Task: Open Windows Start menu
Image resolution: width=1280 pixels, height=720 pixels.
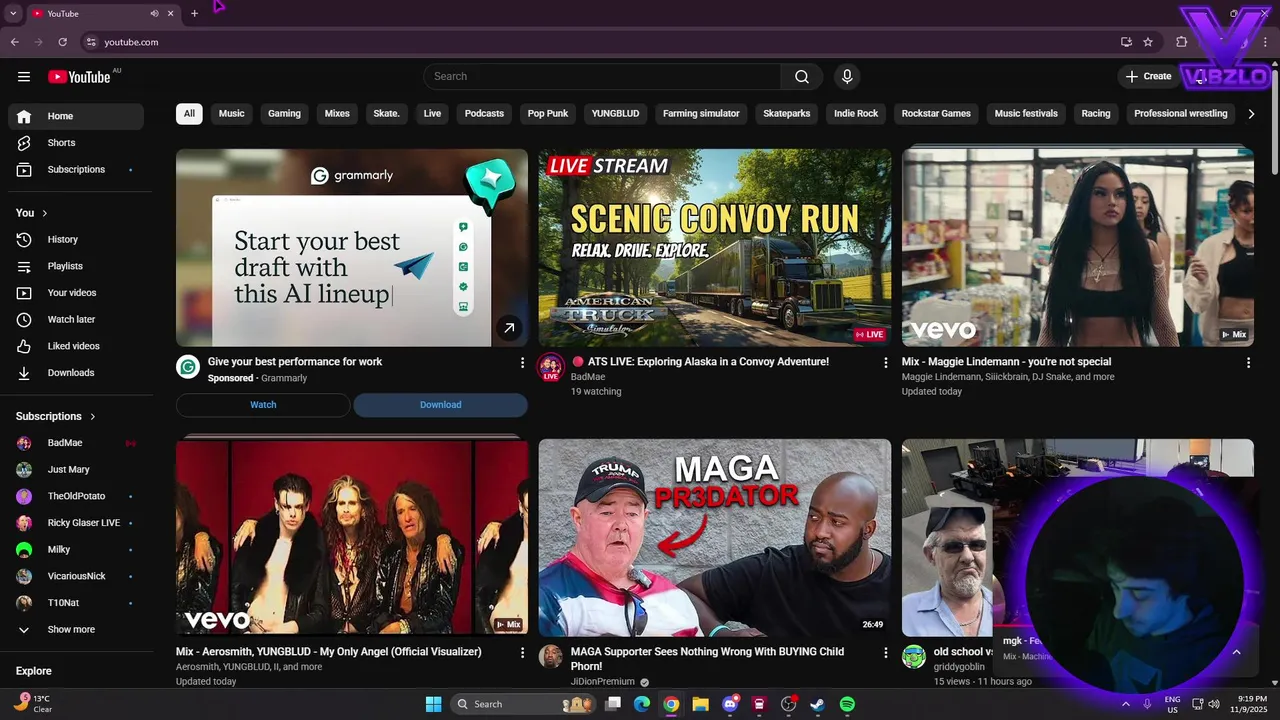Action: (x=433, y=704)
